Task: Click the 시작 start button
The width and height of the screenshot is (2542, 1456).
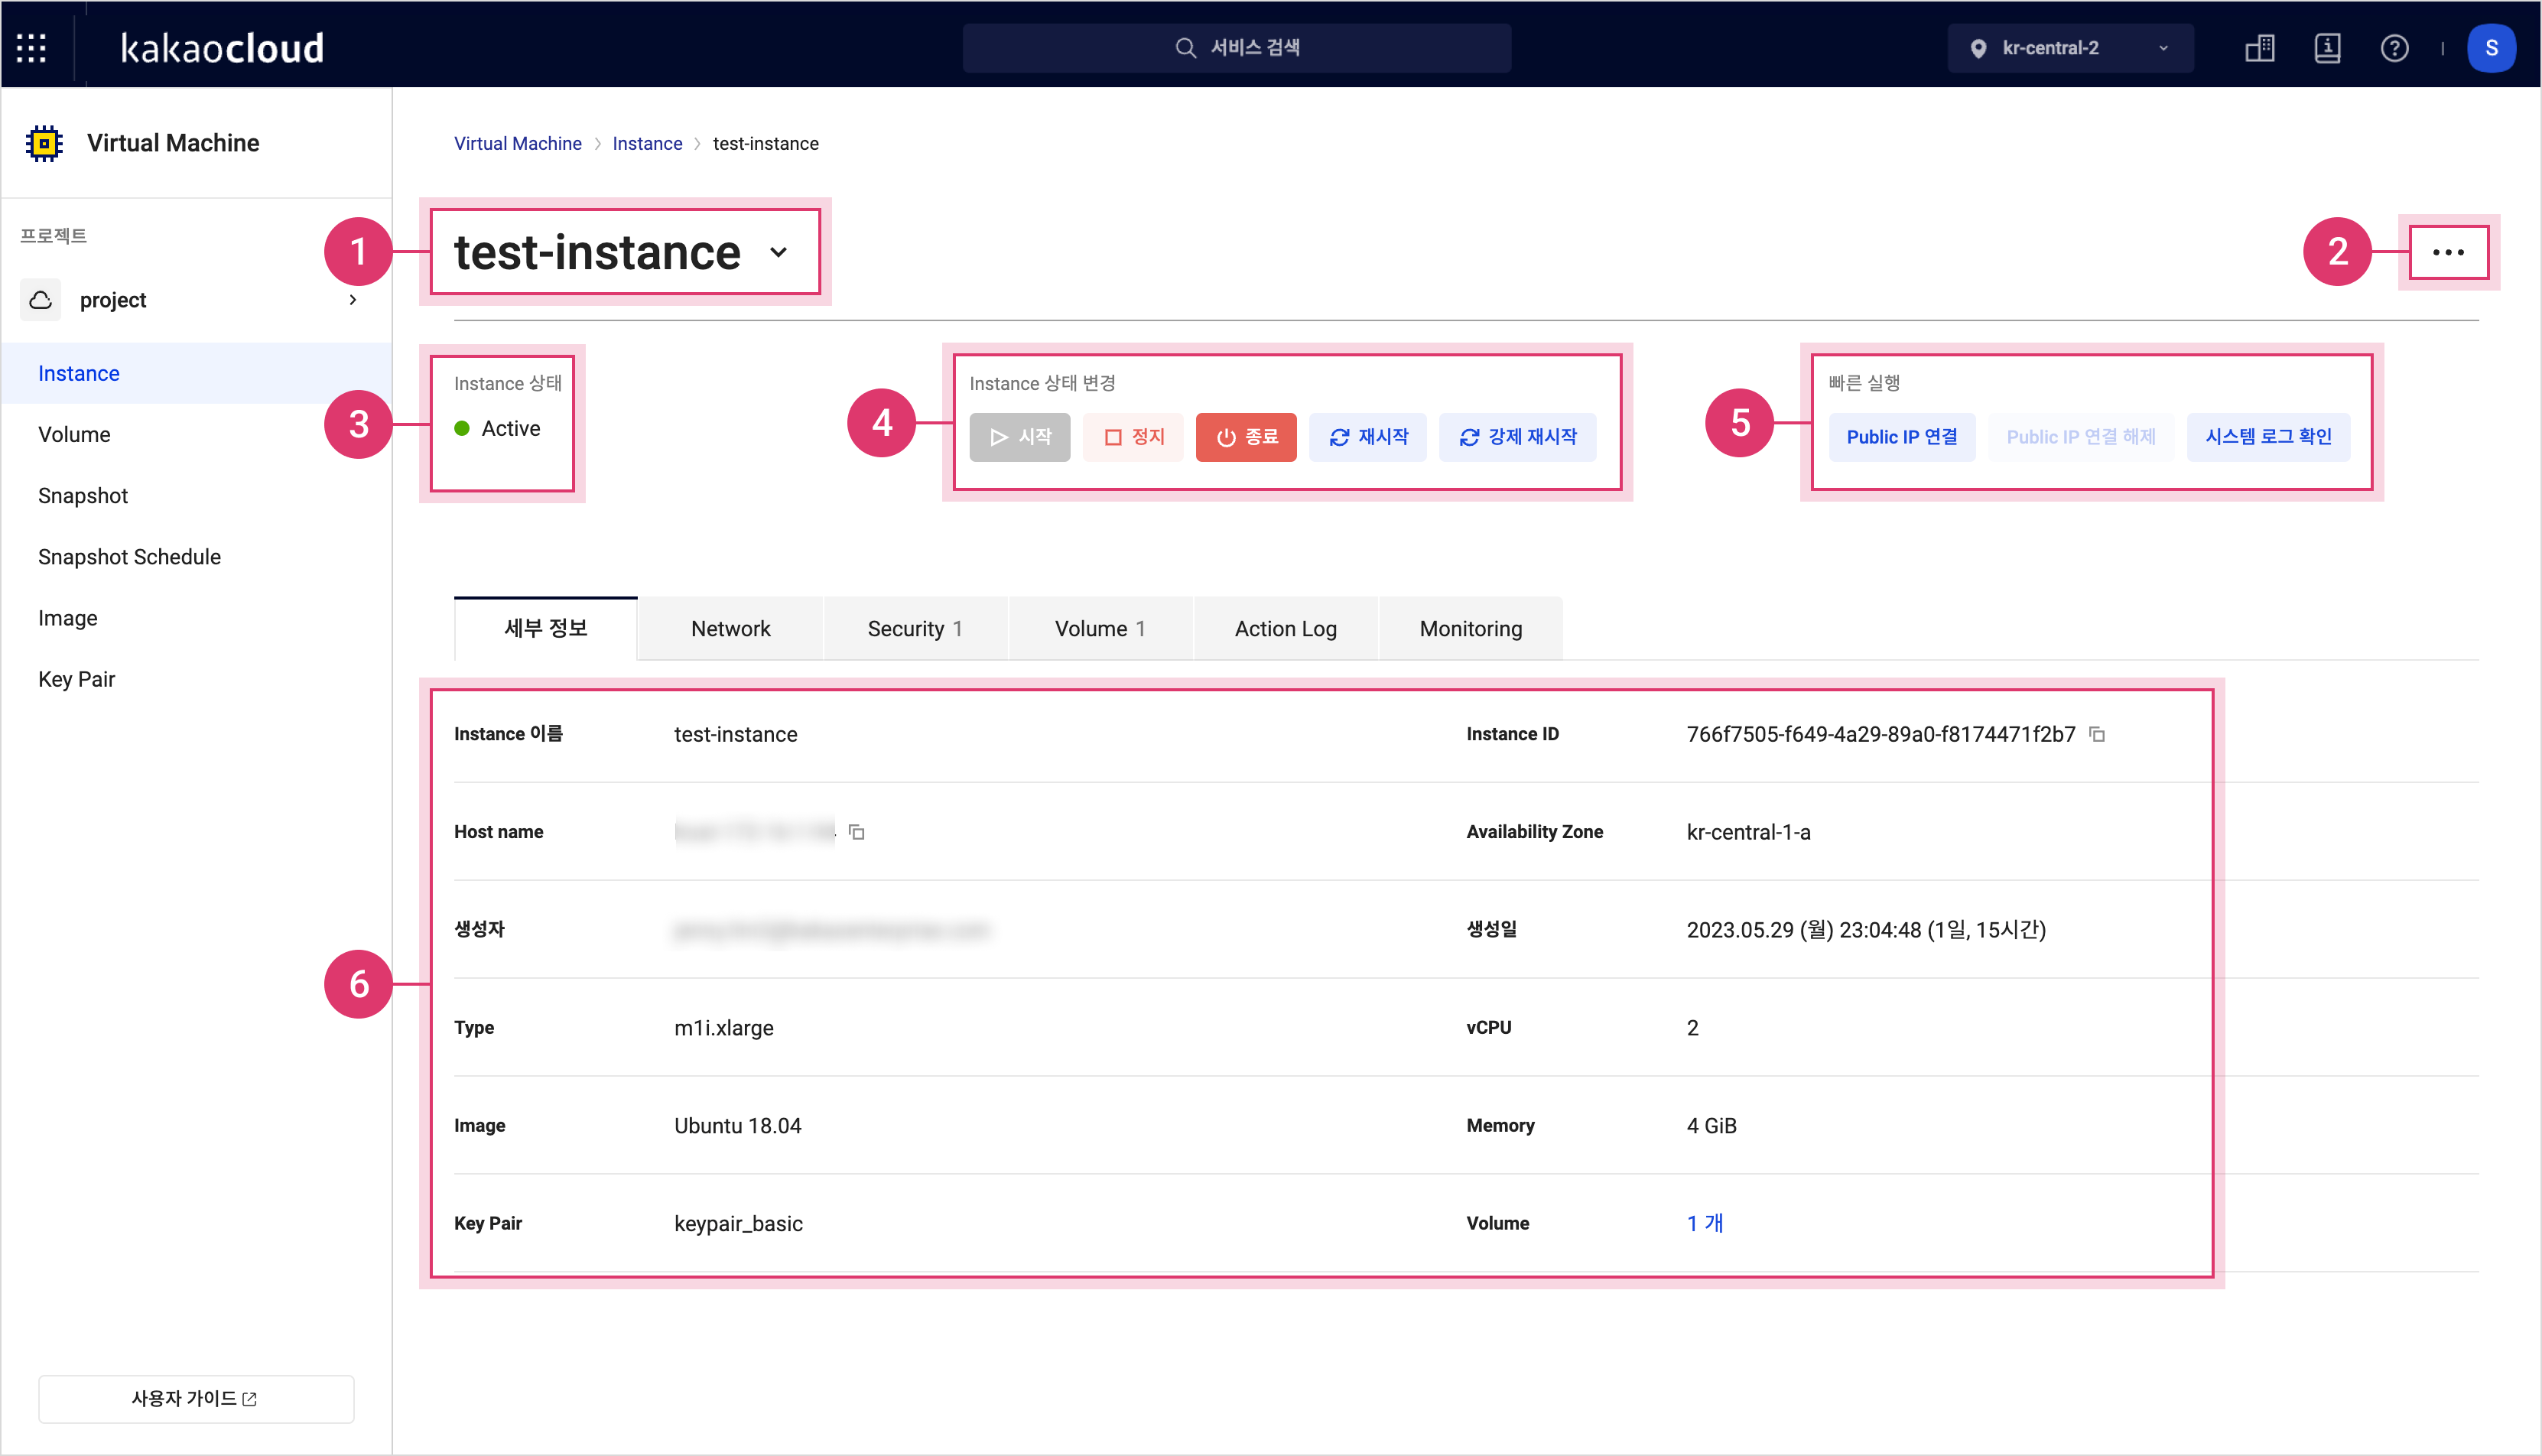Action: [x=1019, y=437]
